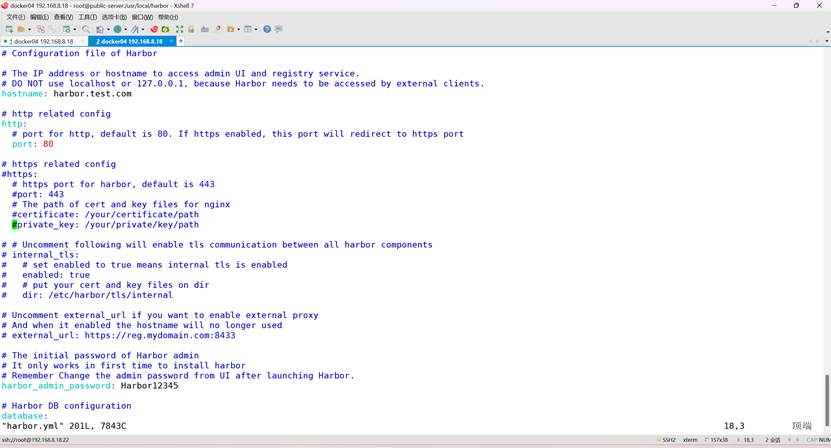The image size is (831, 448).
Task: Click the New Session toolbar icon
Action: pyautogui.click(x=9, y=29)
